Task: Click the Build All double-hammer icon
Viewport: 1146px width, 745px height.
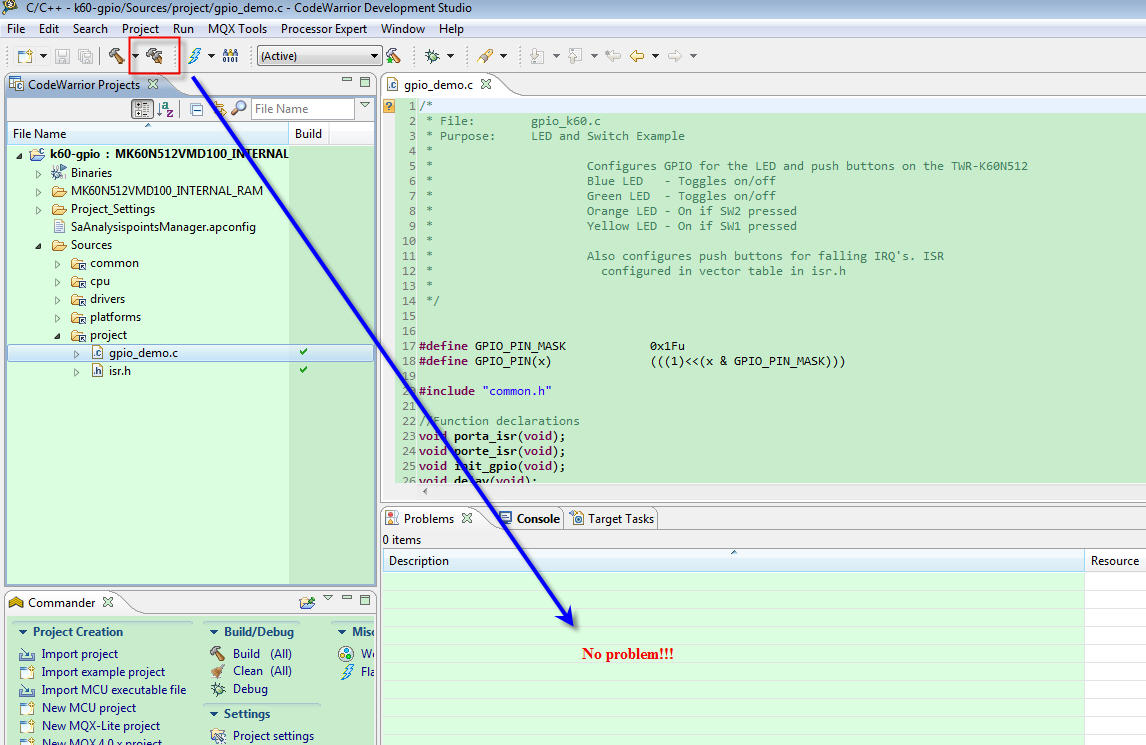Action: pos(155,56)
